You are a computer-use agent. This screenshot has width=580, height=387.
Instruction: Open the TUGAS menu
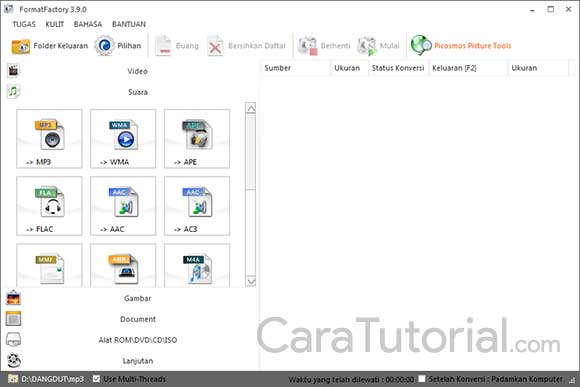[24, 24]
